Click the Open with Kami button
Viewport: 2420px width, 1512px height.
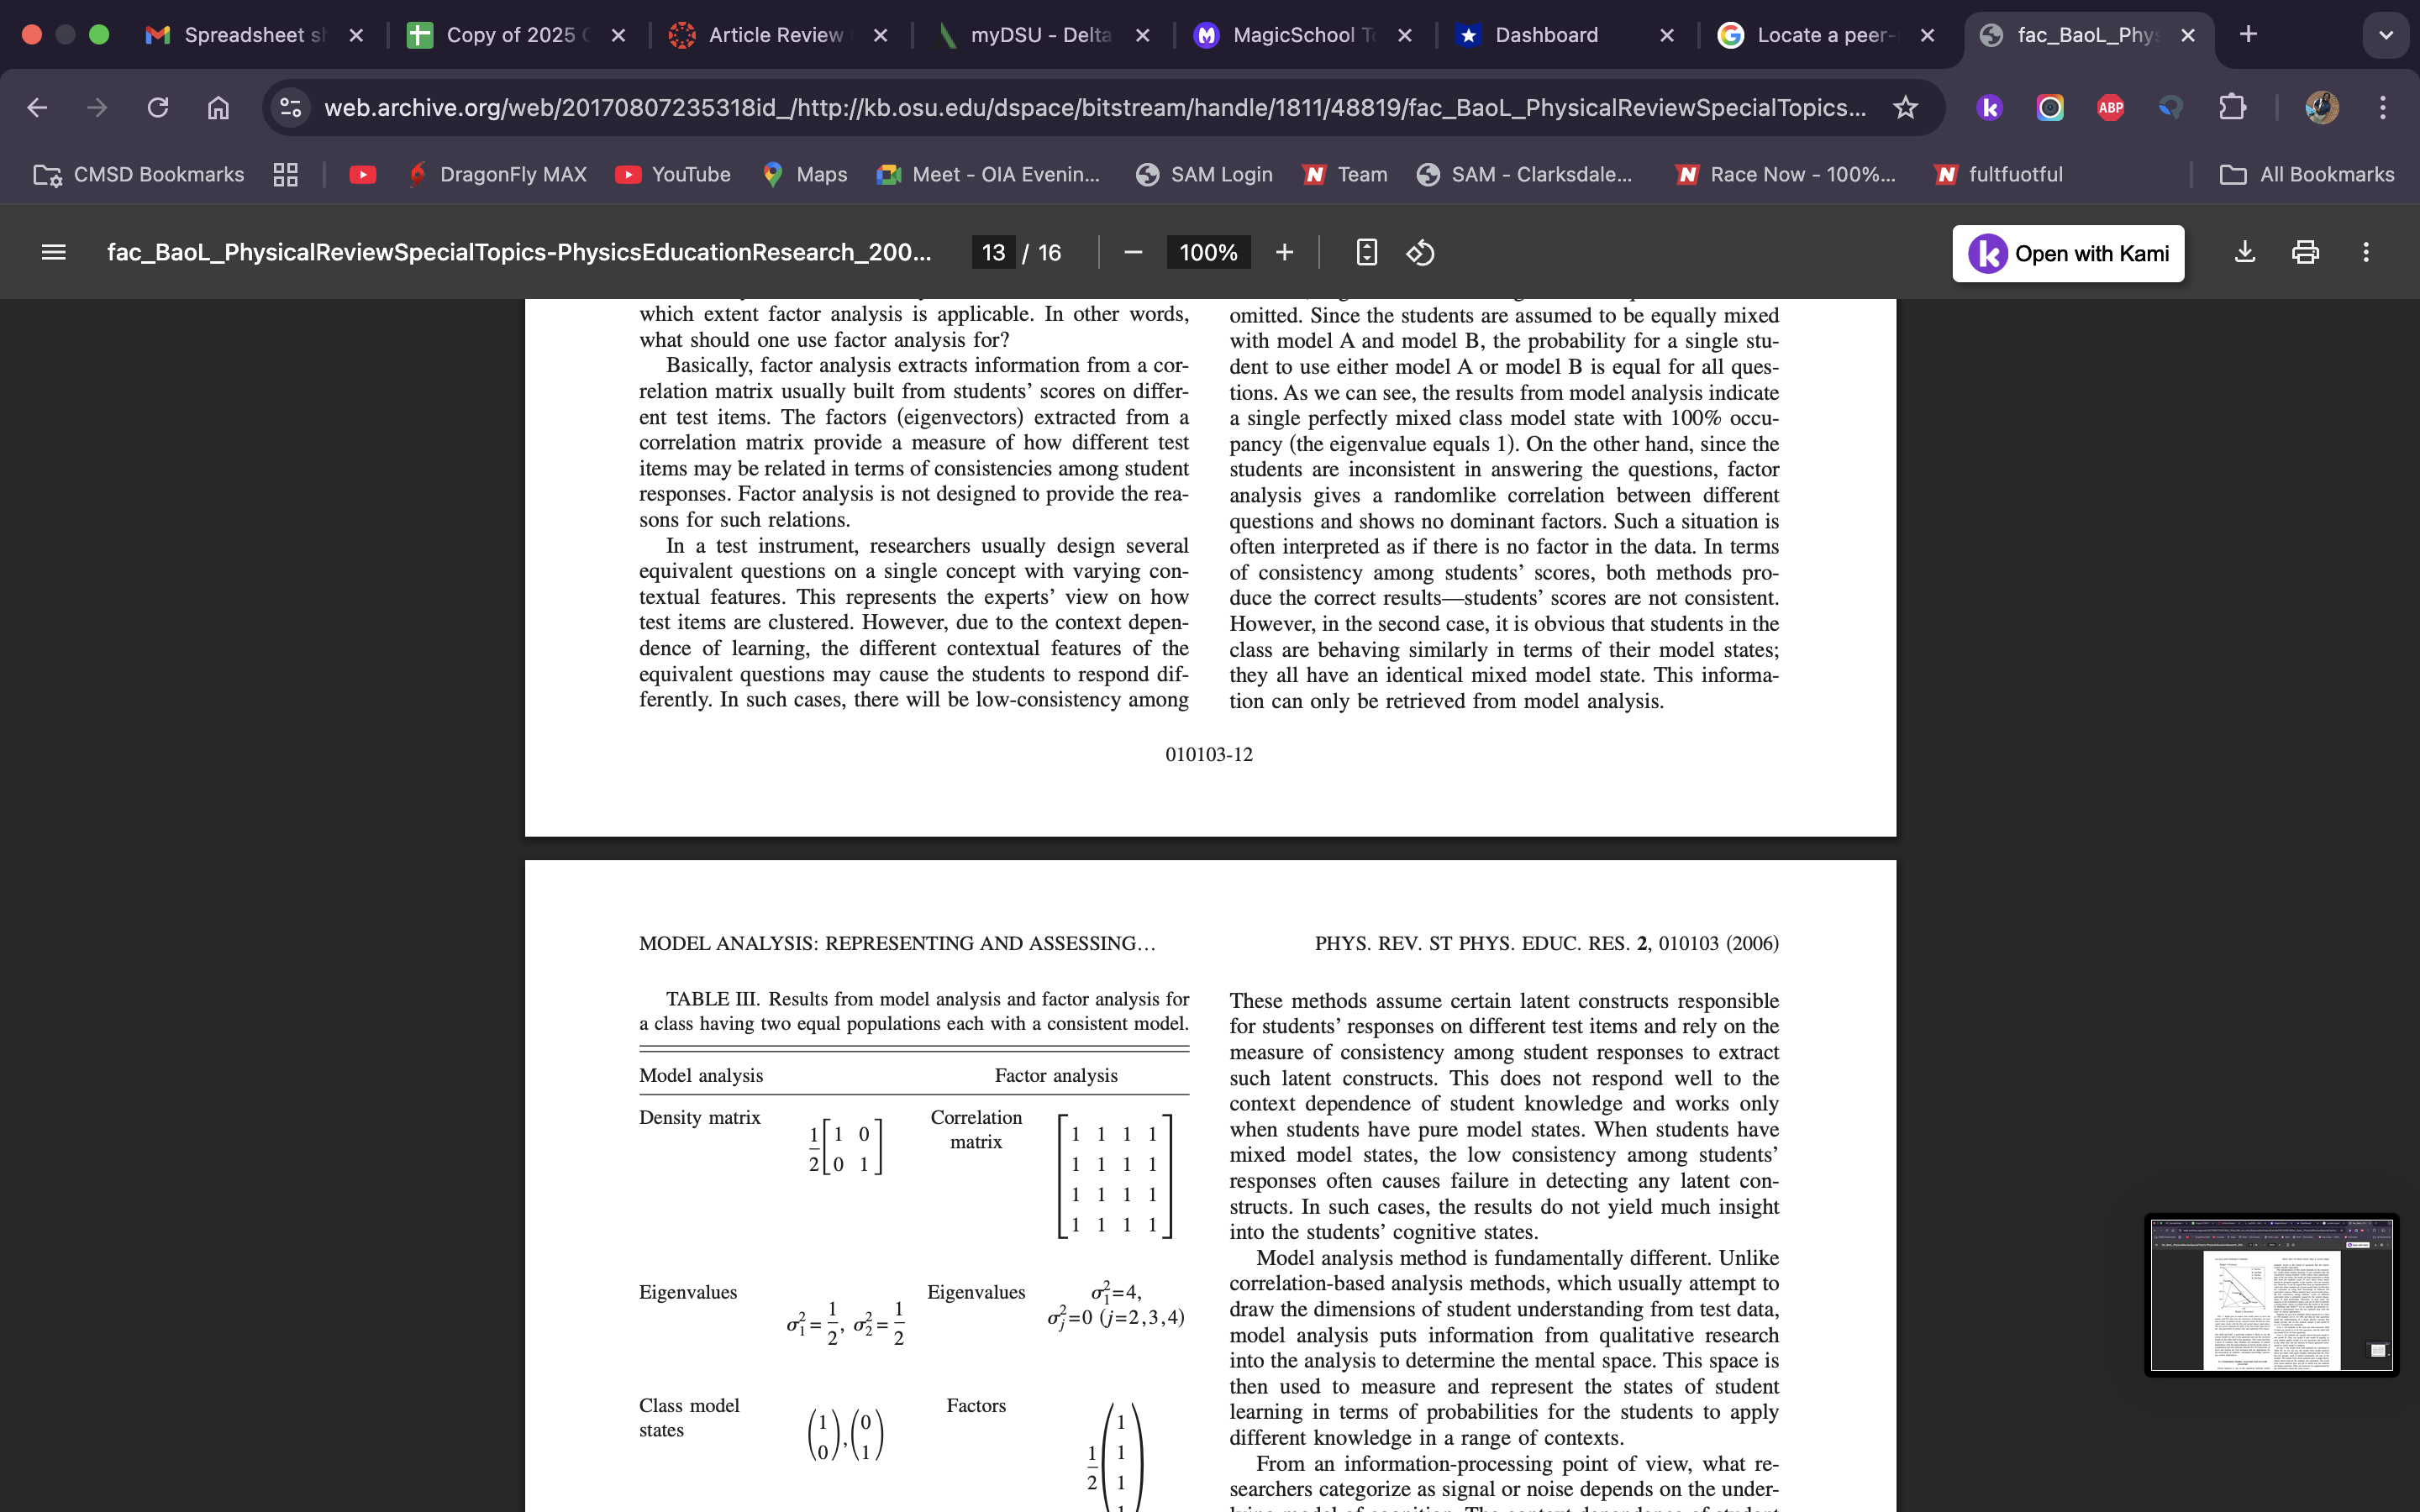click(2068, 253)
